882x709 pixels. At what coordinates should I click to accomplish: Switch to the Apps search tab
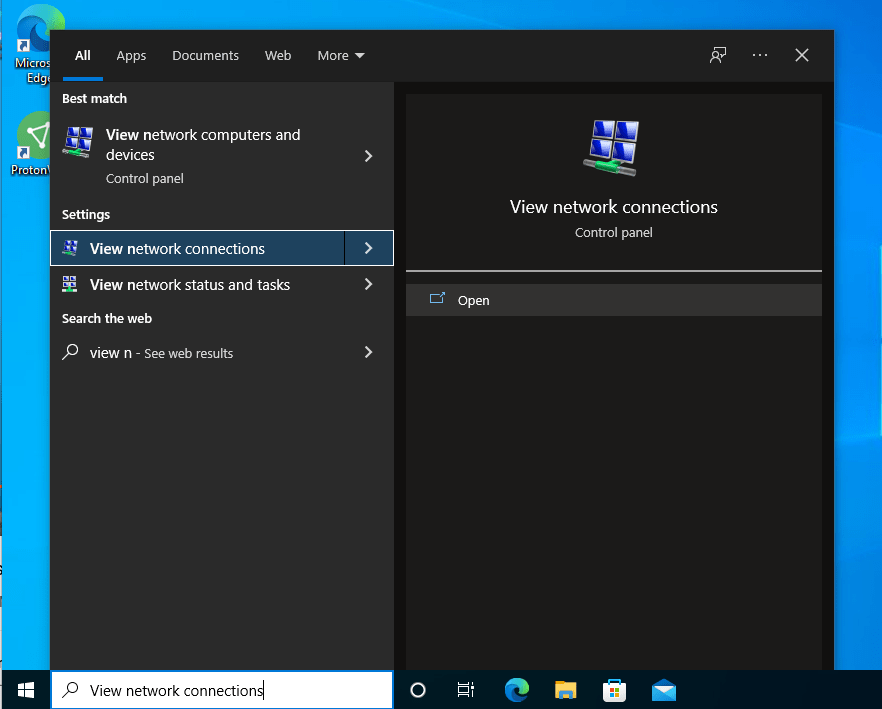[131, 55]
